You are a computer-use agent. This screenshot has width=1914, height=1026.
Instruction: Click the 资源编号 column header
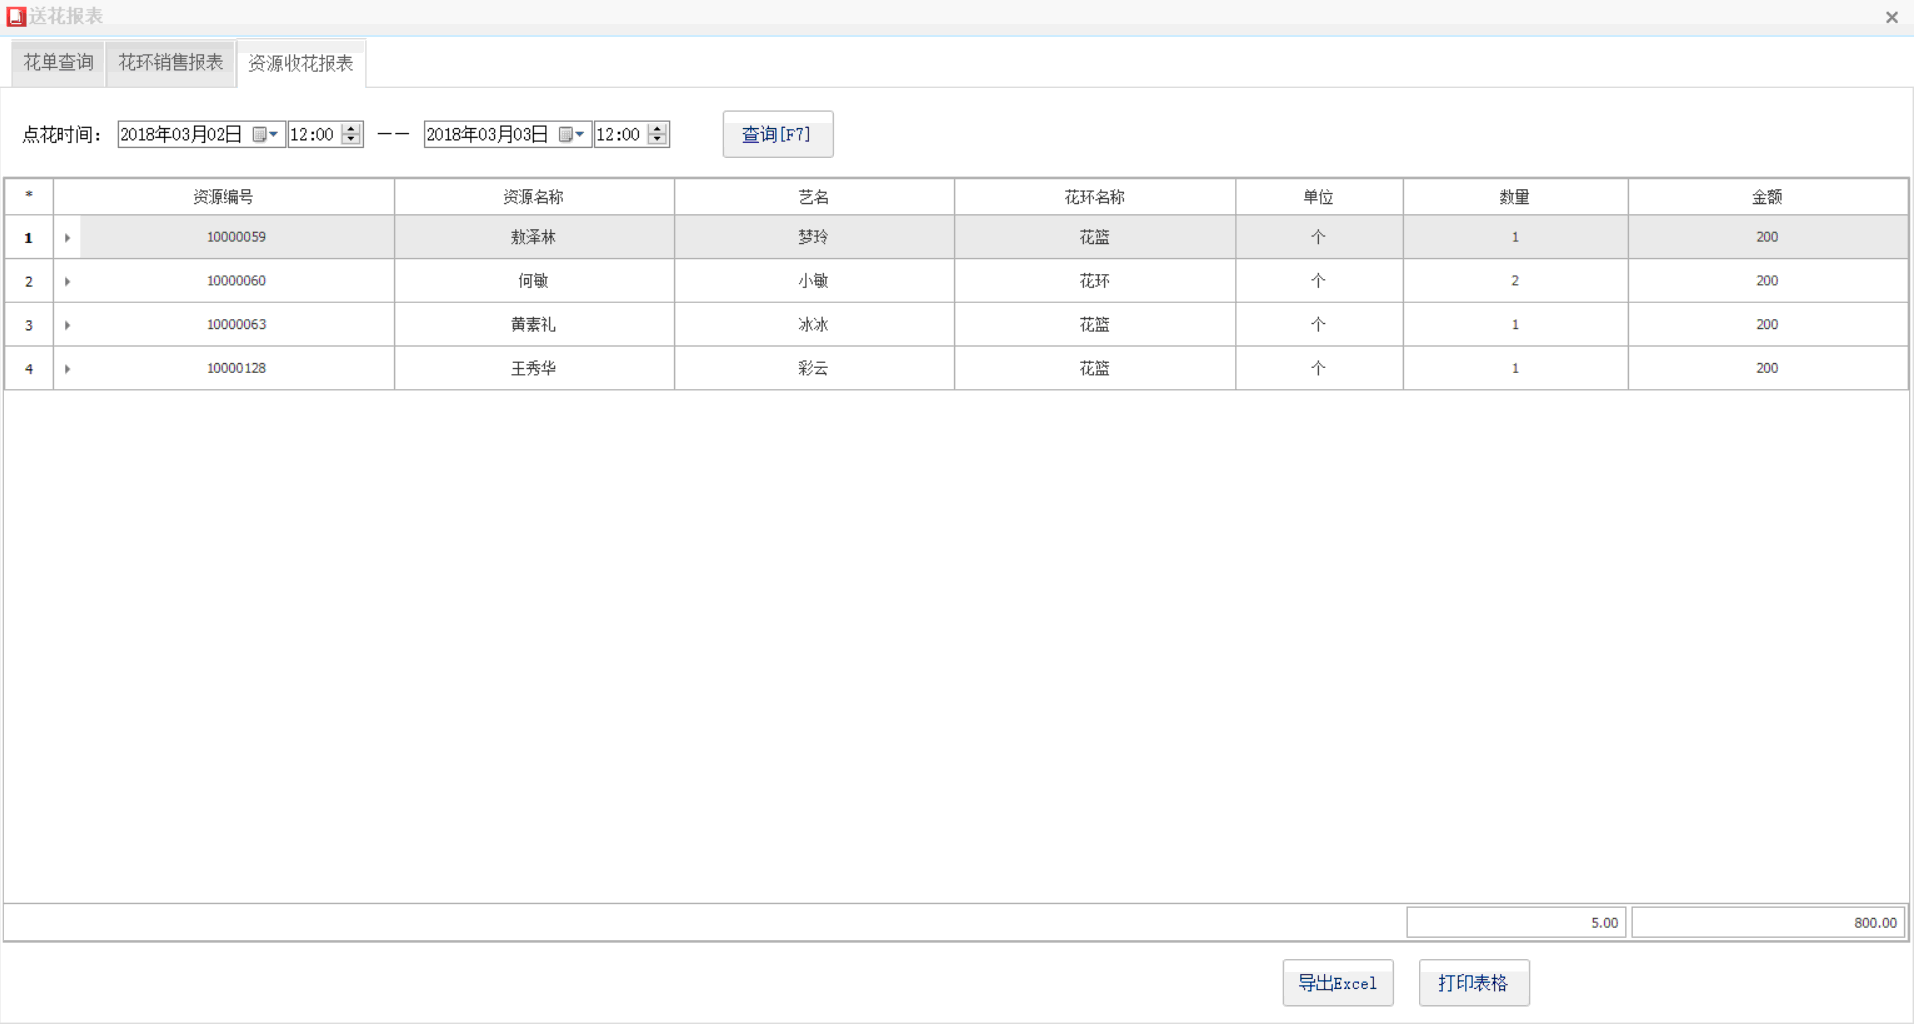[x=224, y=197]
